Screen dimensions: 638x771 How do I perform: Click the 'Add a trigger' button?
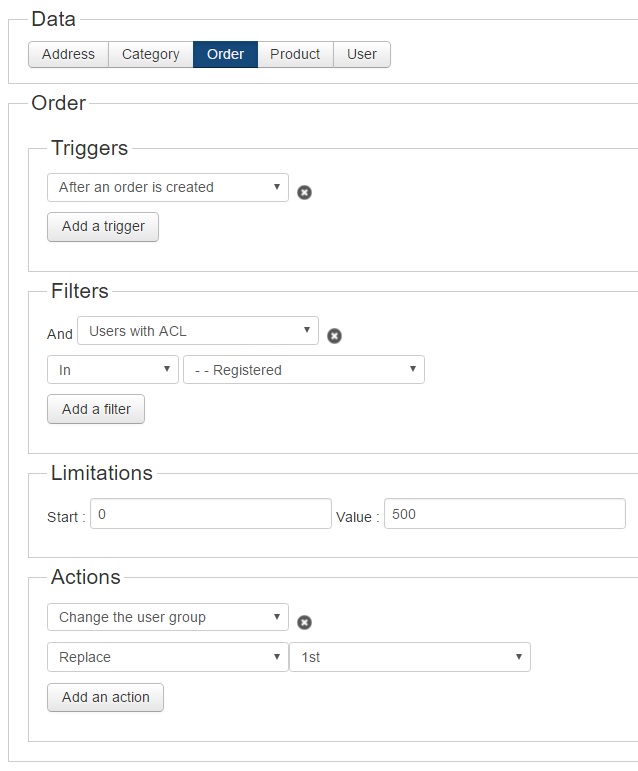[x=103, y=227]
